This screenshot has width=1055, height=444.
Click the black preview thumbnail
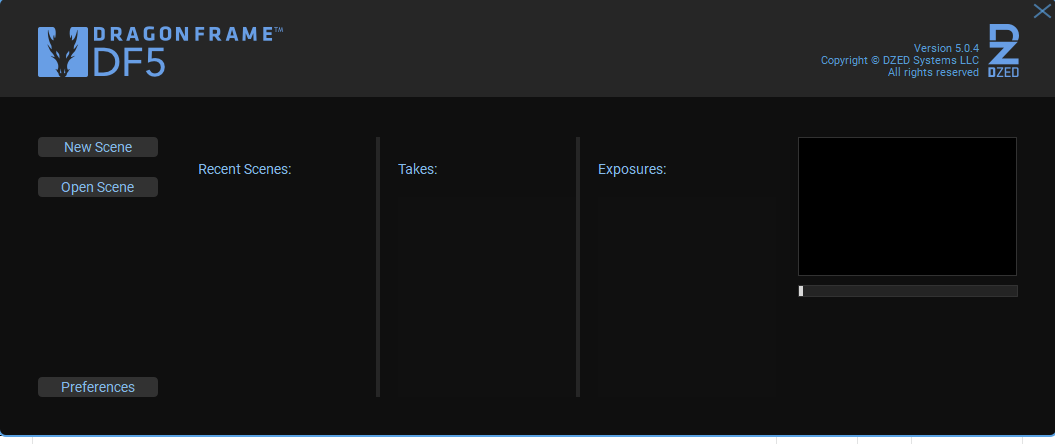pyautogui.click(x=907, y=207)
